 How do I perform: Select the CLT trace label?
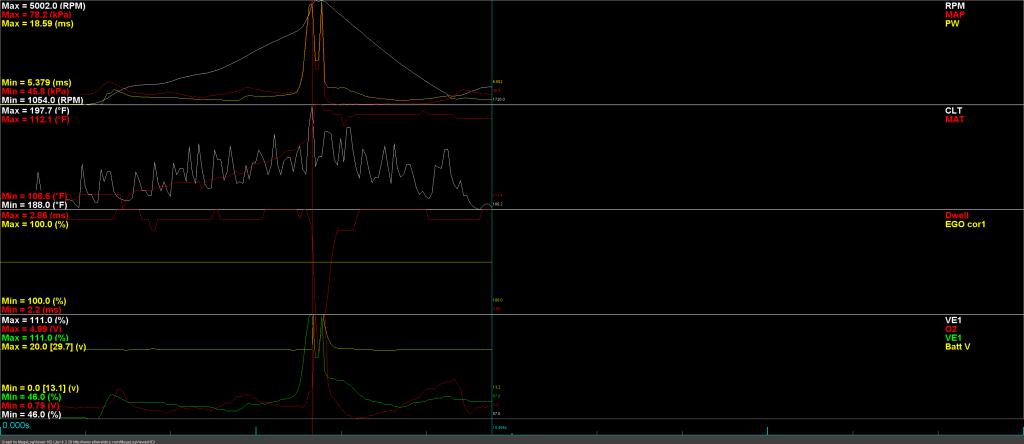coord(952,110)
